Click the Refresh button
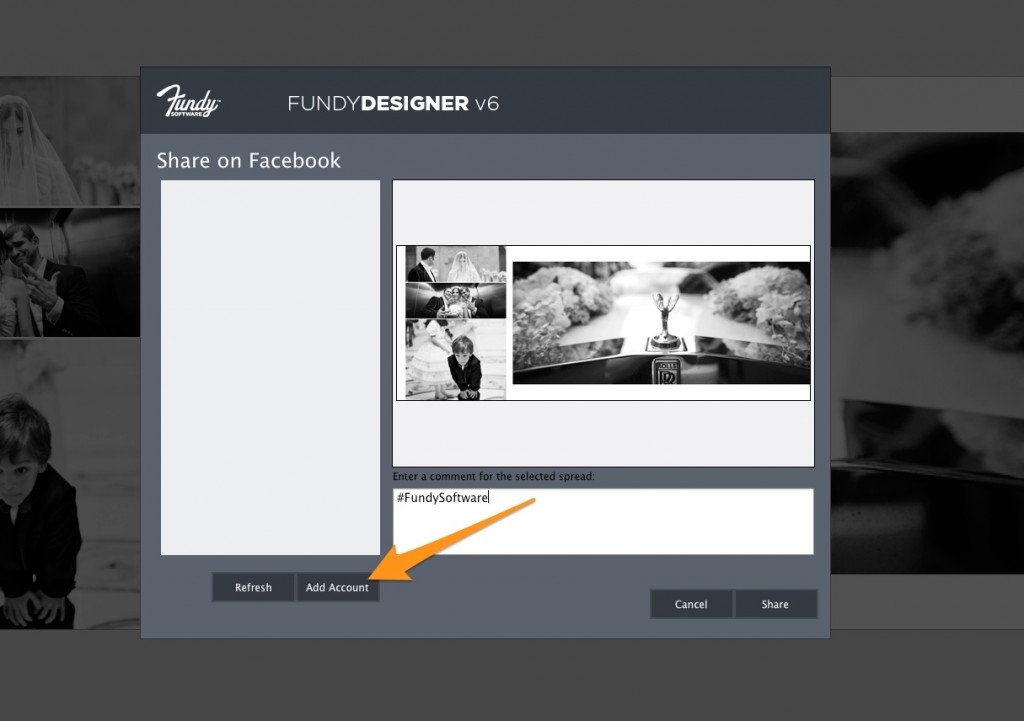 coord(253,587)
